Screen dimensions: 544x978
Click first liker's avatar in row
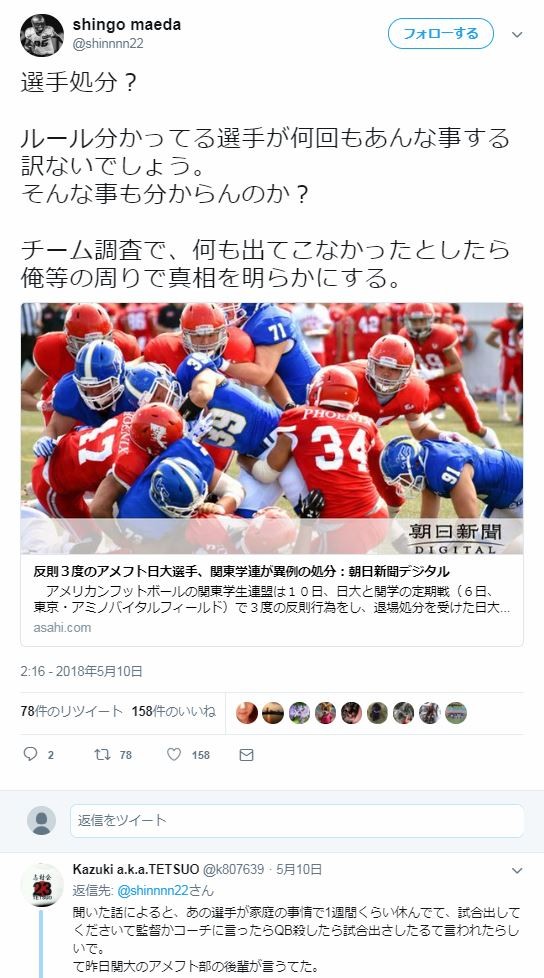(247, 712)
